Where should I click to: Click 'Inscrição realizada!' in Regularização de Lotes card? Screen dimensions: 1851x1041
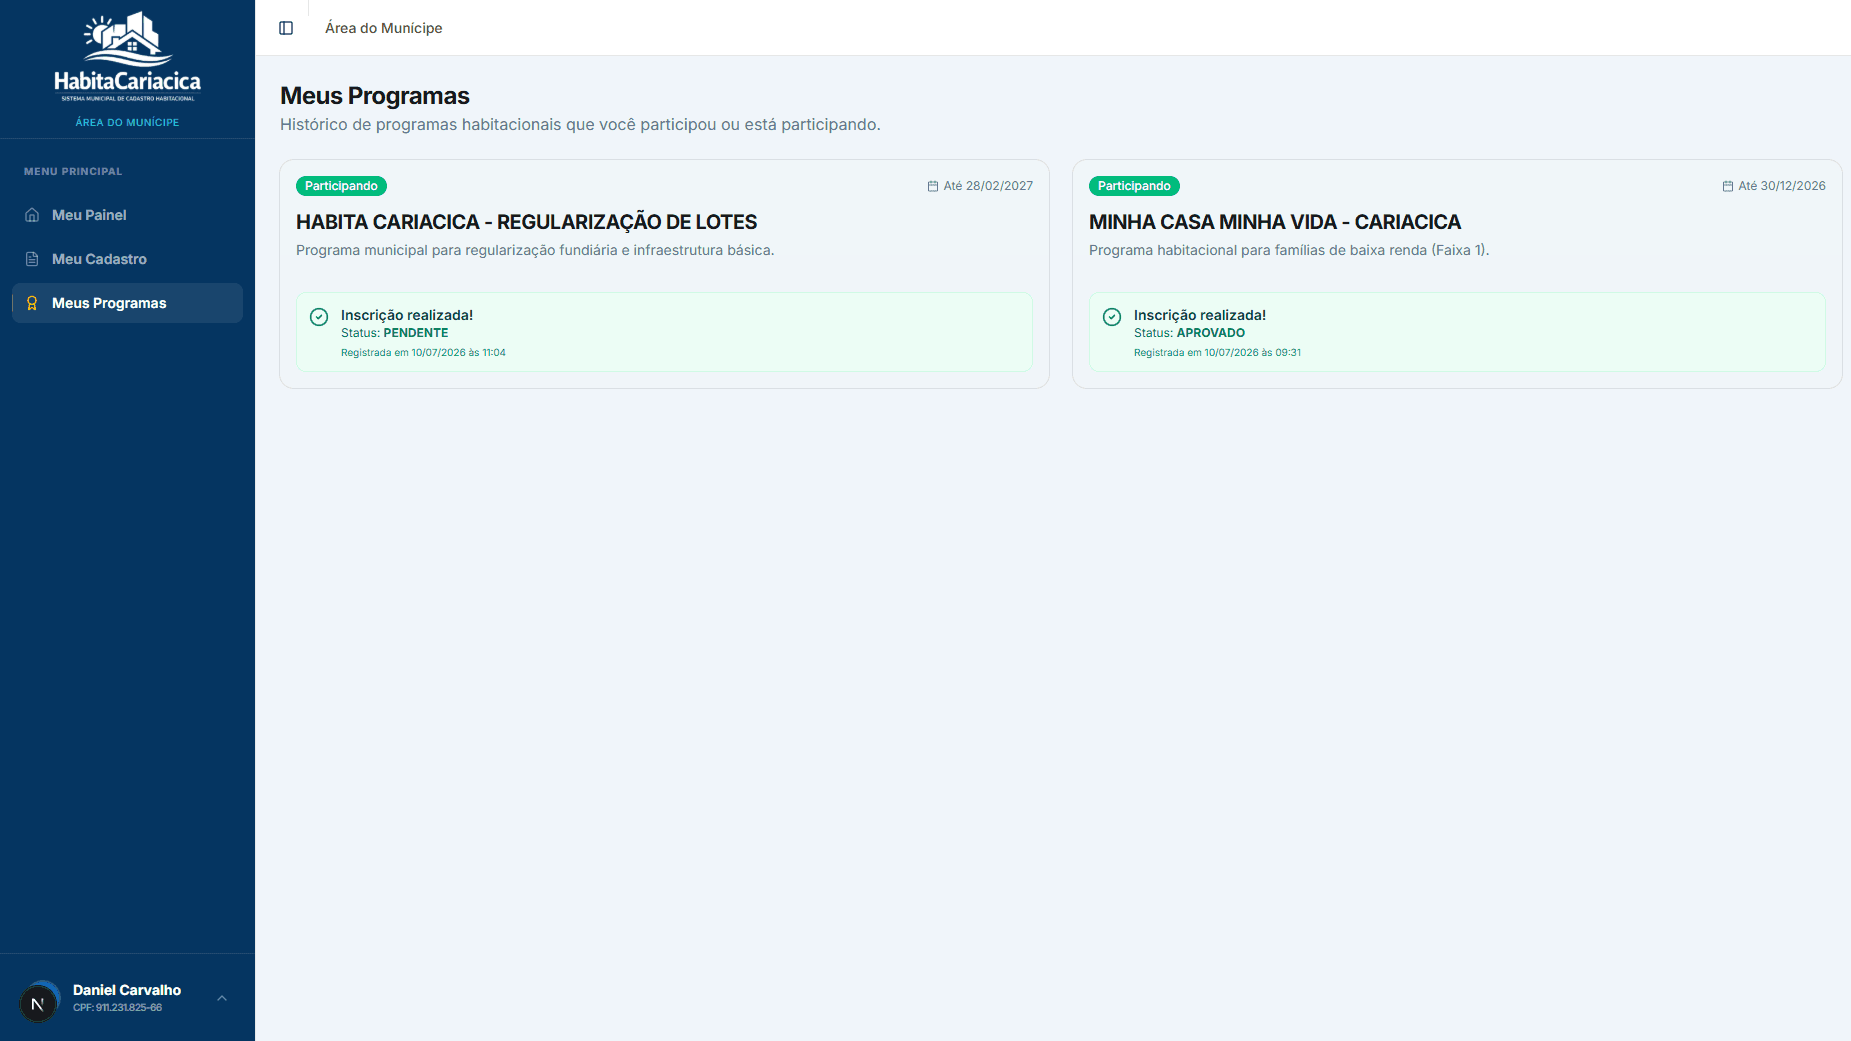(407, 315)
